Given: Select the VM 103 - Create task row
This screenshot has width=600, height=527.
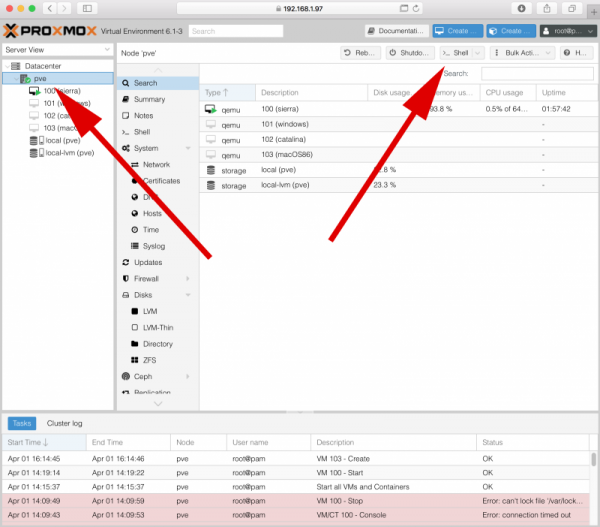Looking at the screenshot, I should coord(295,459).
